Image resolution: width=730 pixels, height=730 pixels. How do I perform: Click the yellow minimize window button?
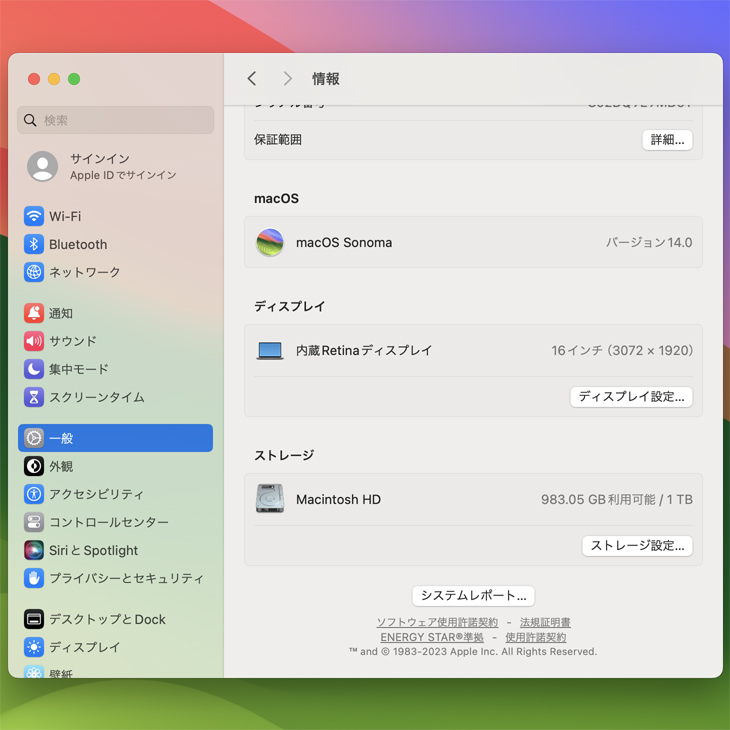click(x=54, y=79)
